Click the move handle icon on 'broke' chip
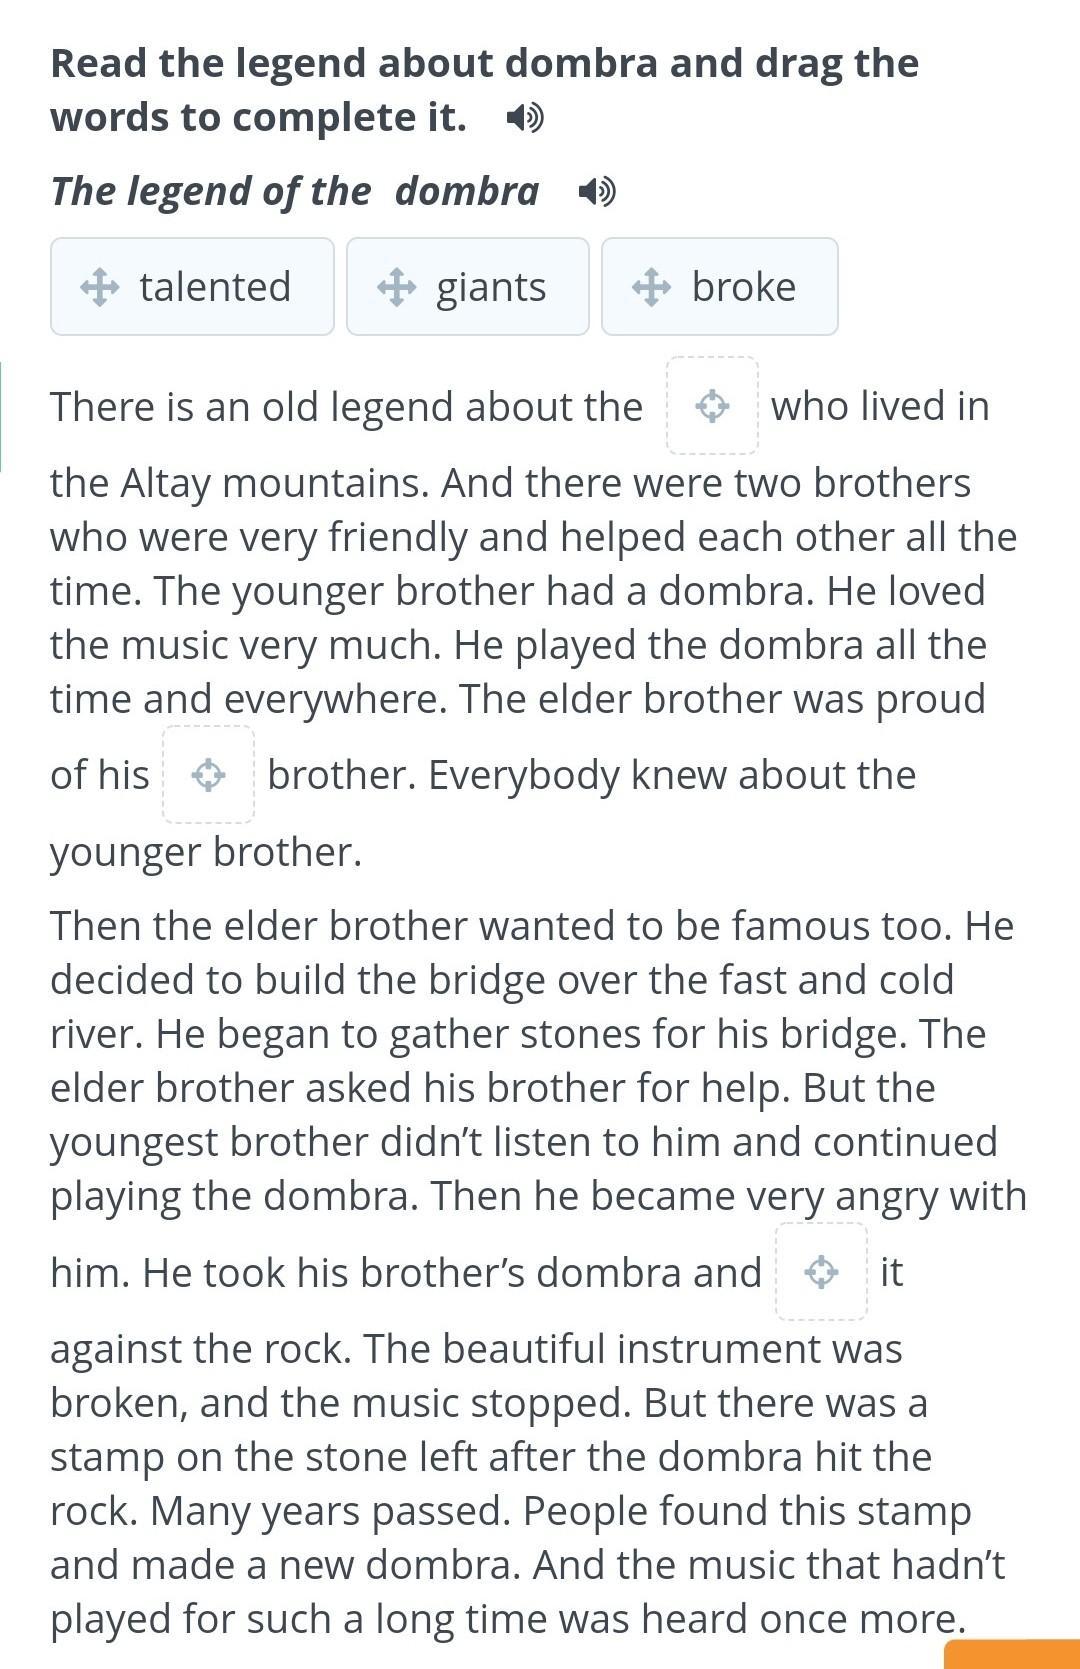Viewport: 1080px width, 1669px height. (651, 287)
